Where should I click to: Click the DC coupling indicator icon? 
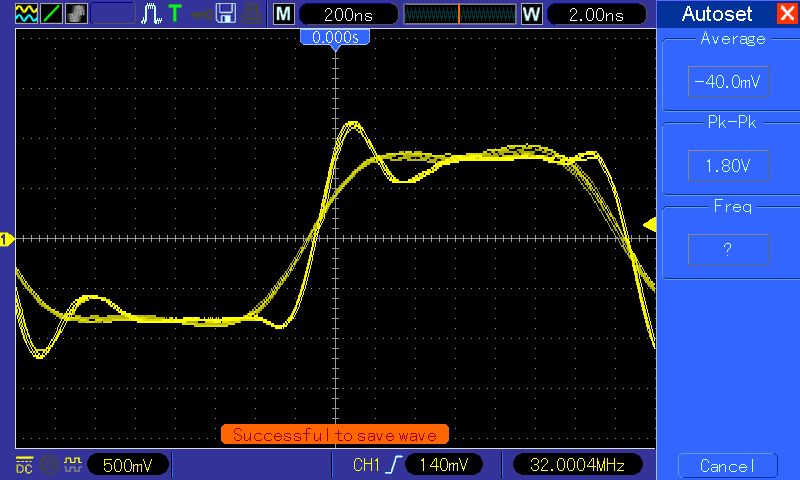pos(24,465)
